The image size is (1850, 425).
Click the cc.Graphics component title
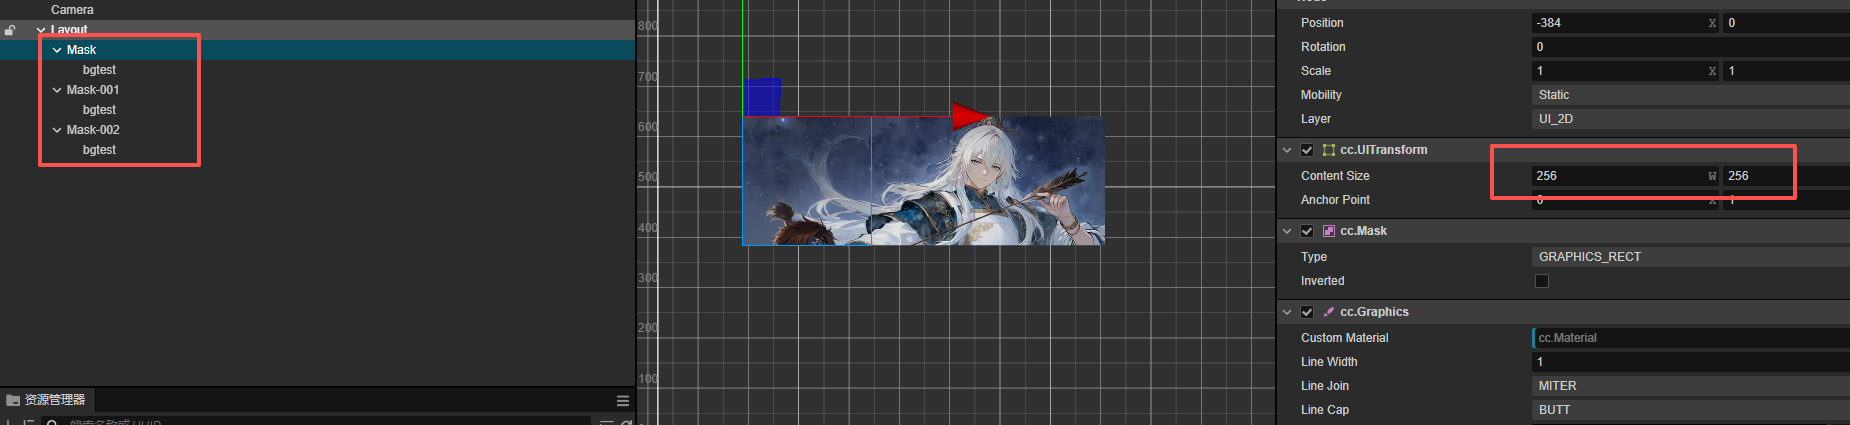coord(1374,312)
